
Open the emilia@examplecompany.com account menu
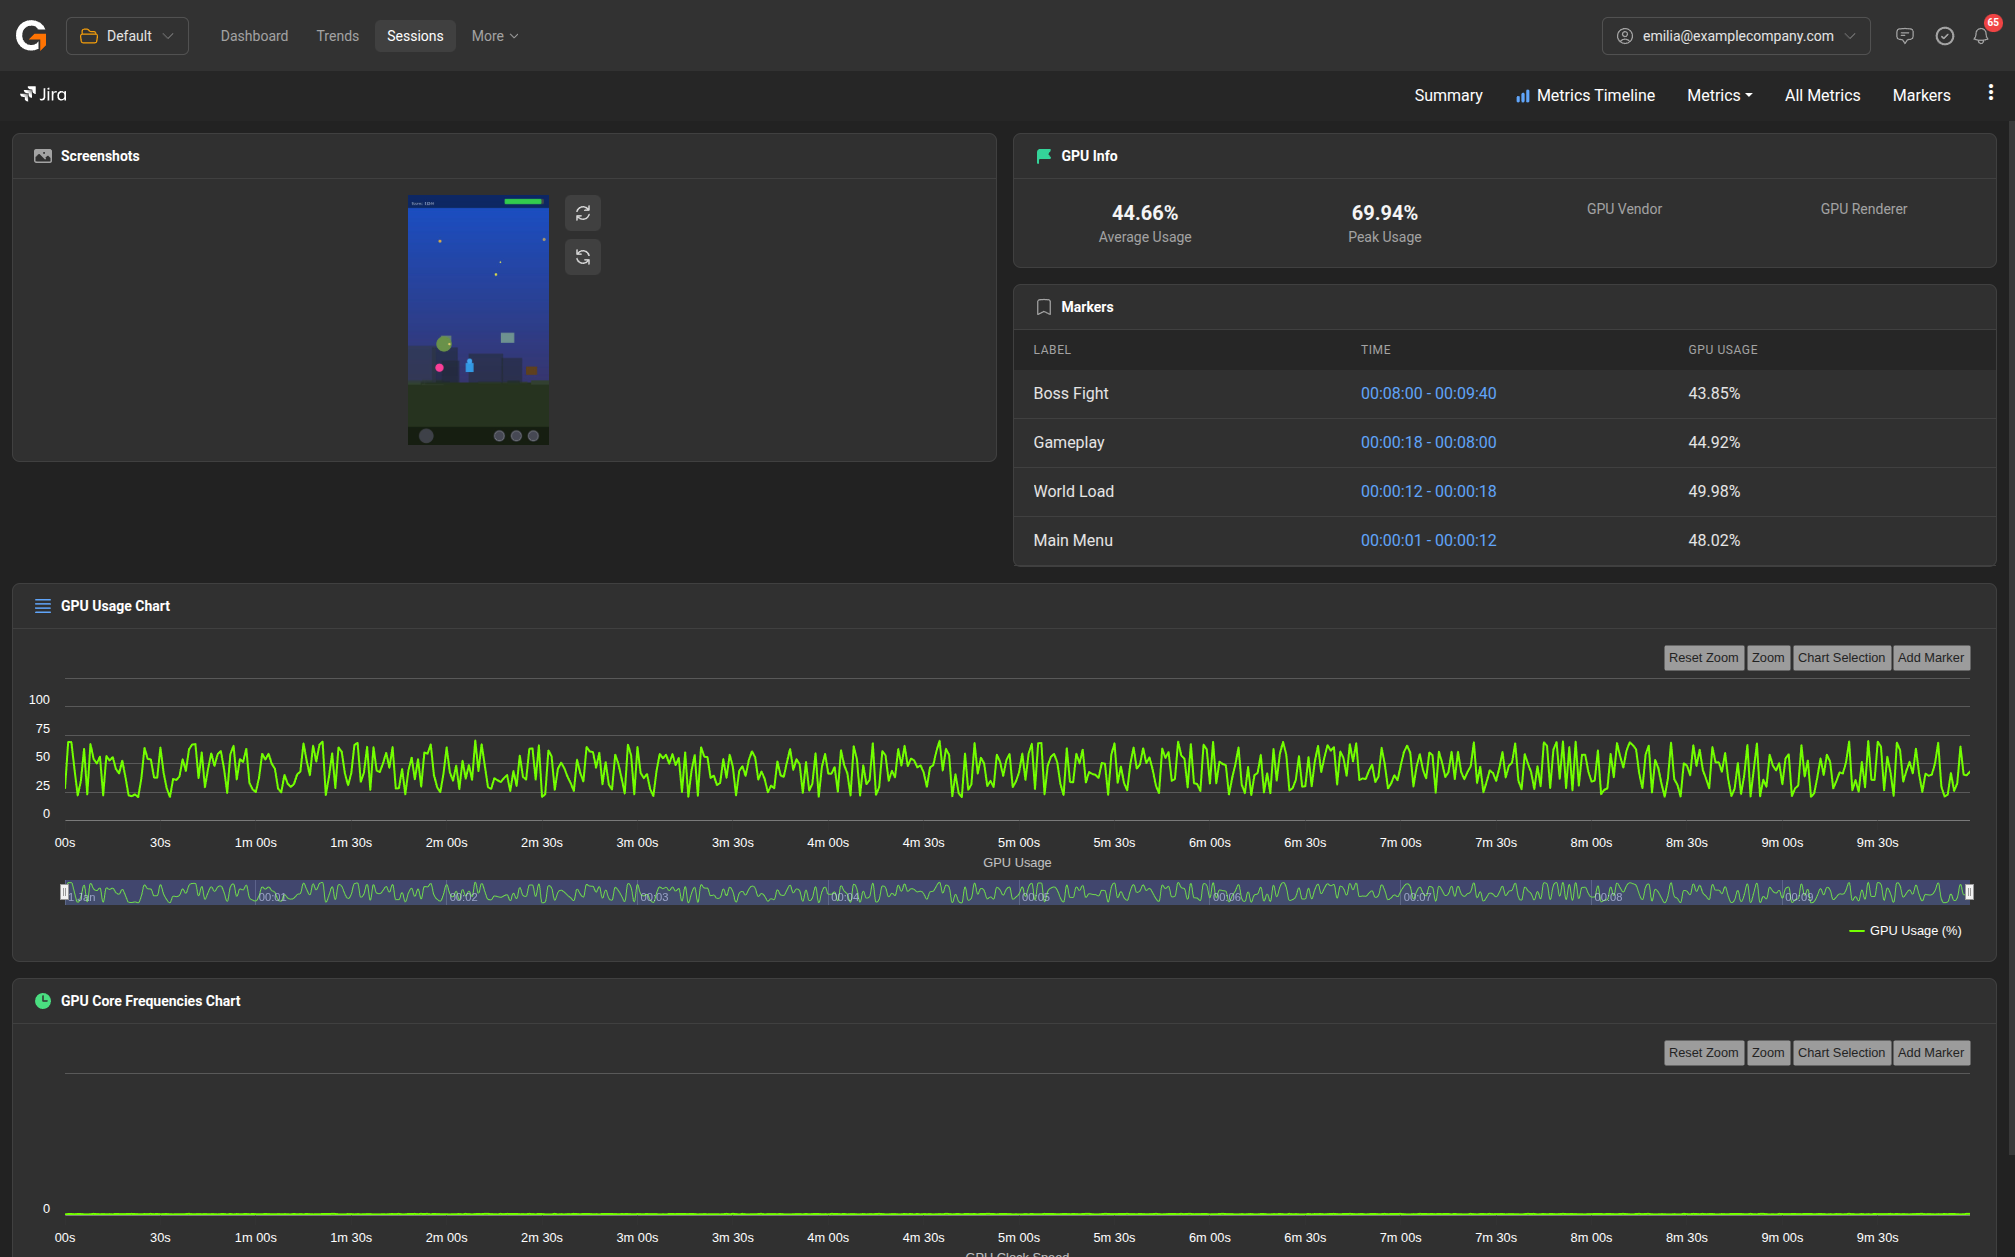pos(1735,36)
